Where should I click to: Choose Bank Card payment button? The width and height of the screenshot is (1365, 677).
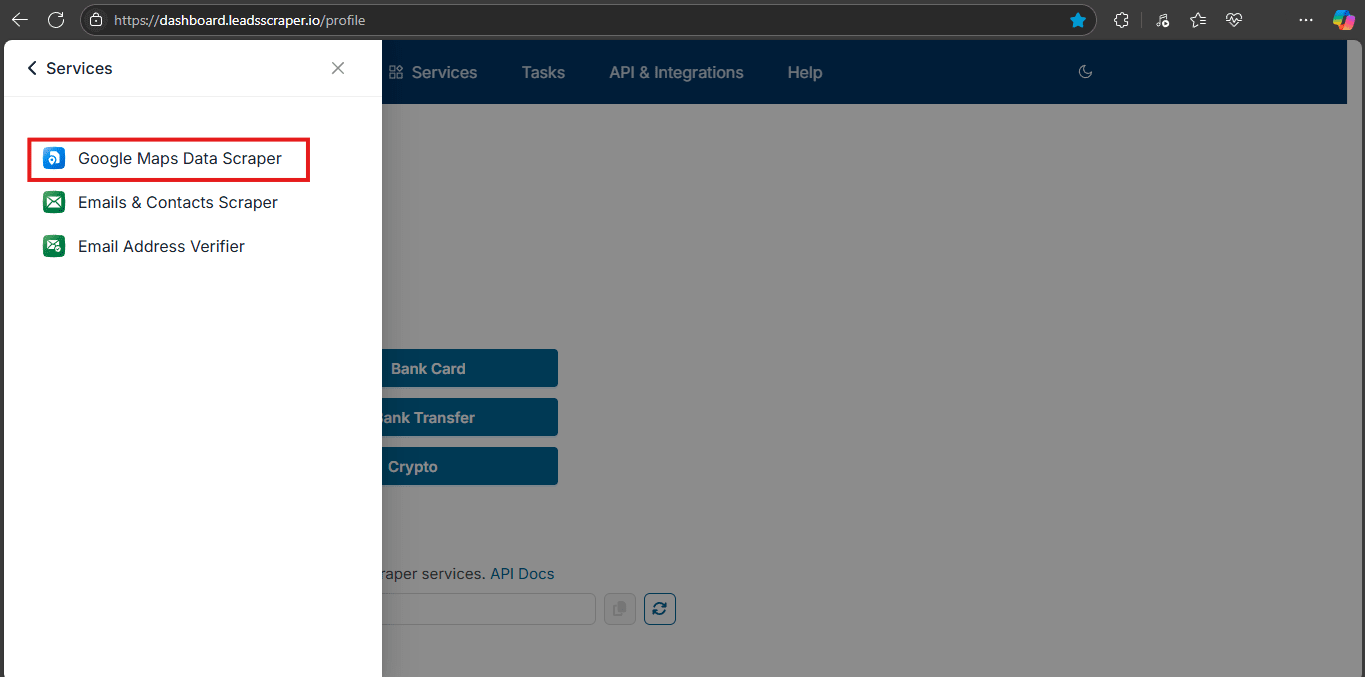tap(469, 368)
